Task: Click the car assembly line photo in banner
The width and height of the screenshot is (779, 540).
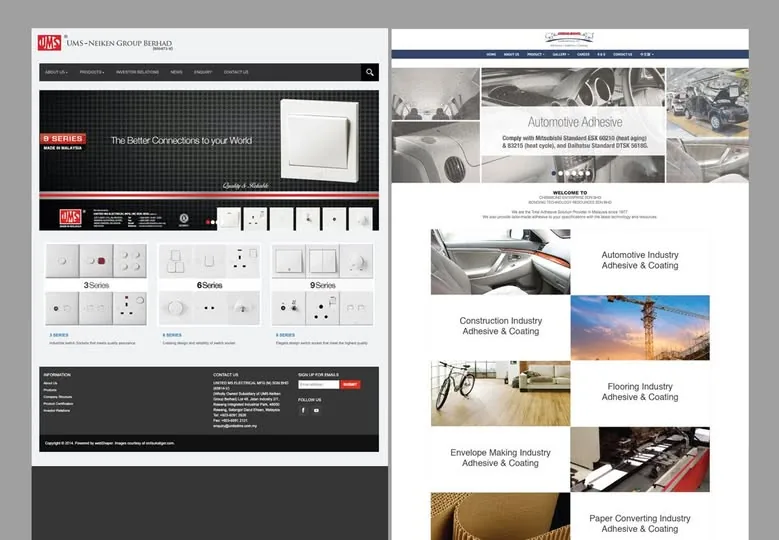Action: (x=707, y=102)
